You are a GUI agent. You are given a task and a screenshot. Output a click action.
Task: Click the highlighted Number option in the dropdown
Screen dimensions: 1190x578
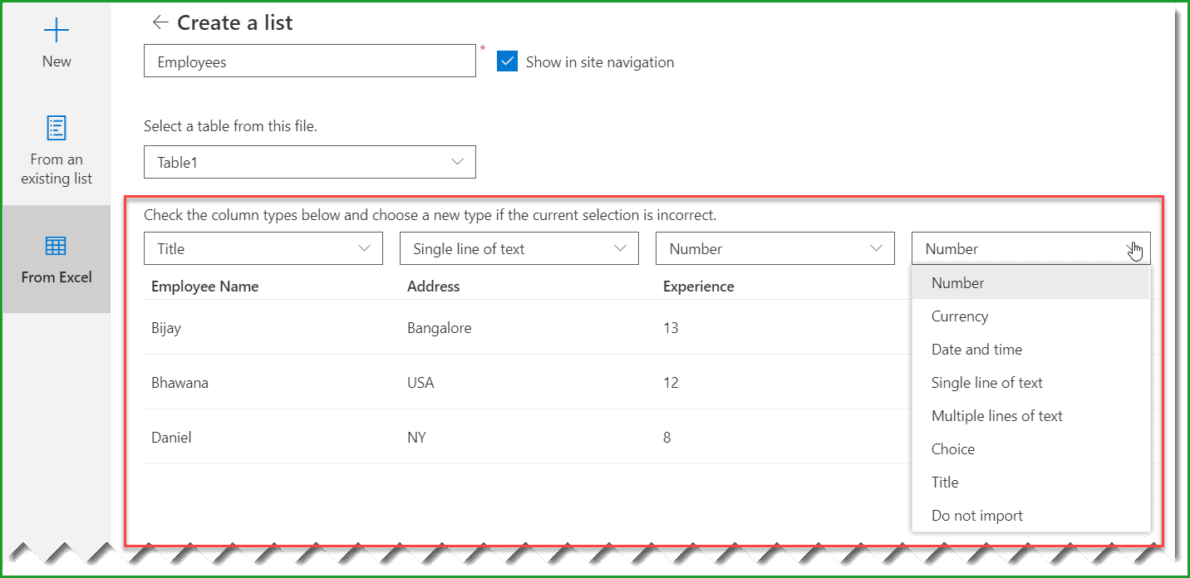[x=957, y=282]
